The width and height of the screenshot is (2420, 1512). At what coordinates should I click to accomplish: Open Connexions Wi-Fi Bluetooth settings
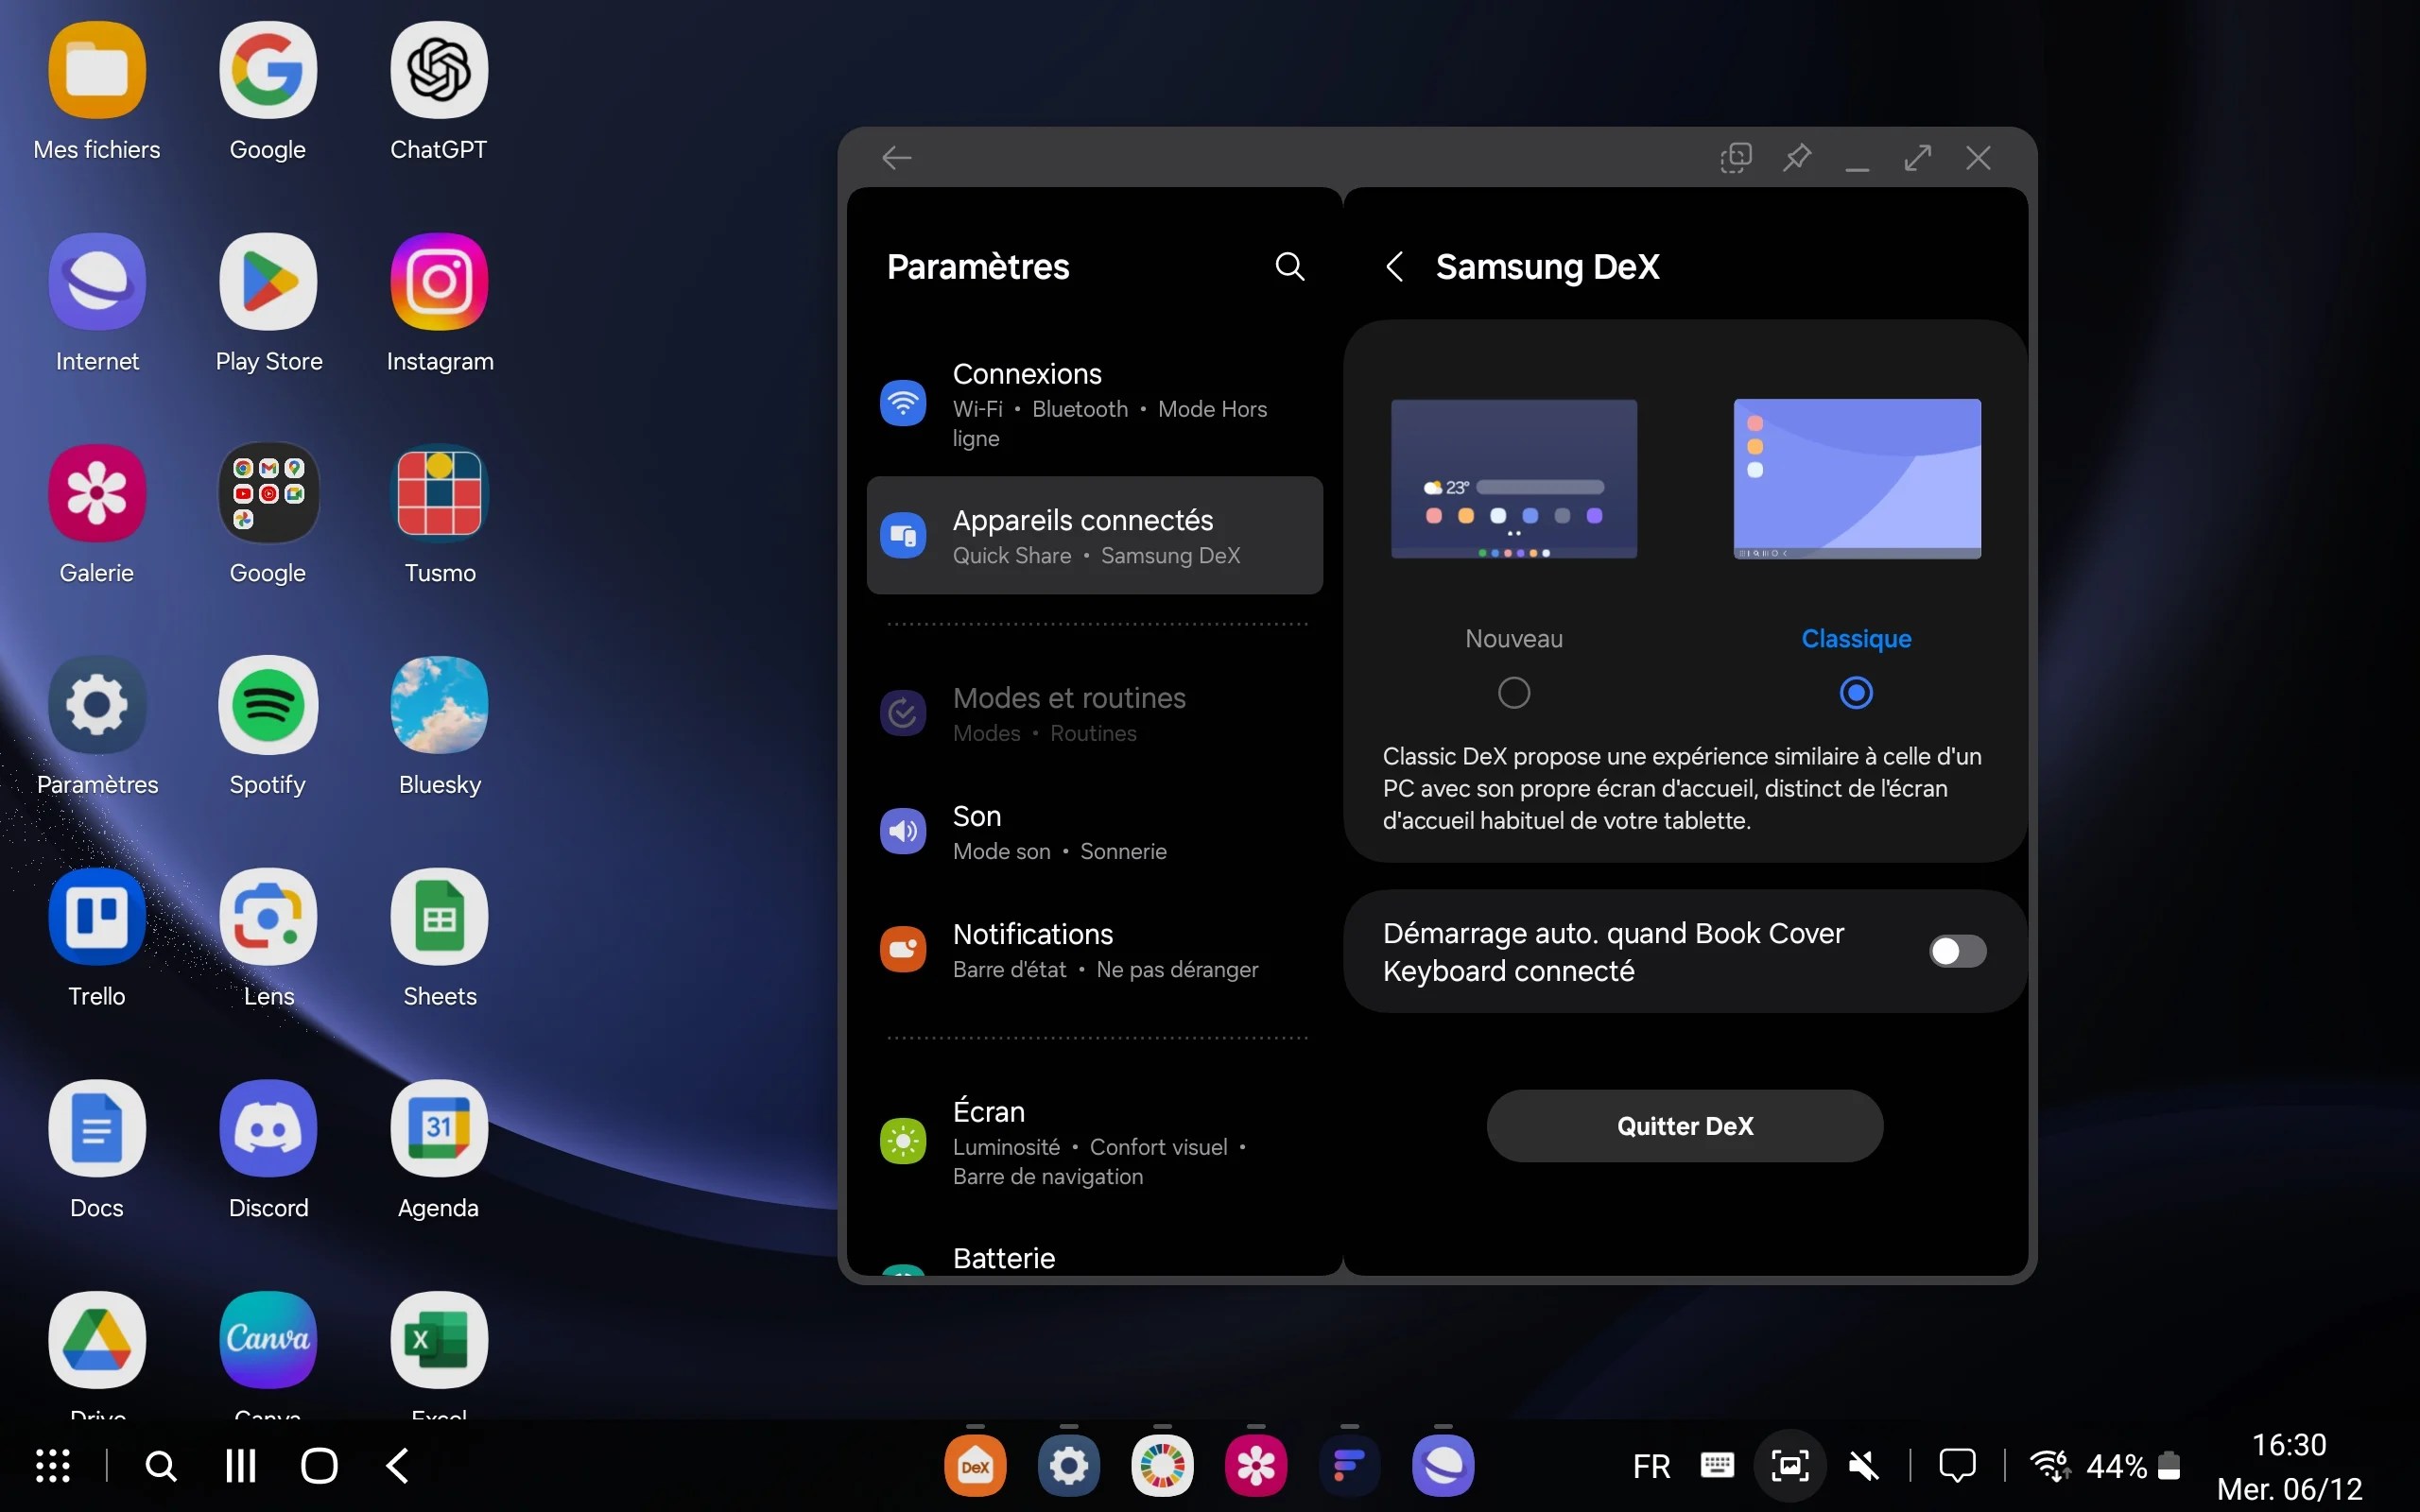(x=1093, y=403)
